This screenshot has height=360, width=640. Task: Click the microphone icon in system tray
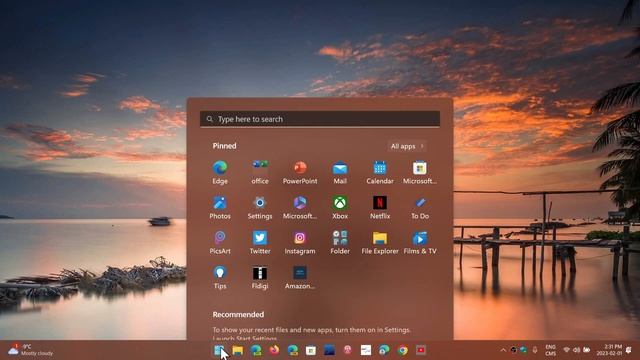coord(535,350)
